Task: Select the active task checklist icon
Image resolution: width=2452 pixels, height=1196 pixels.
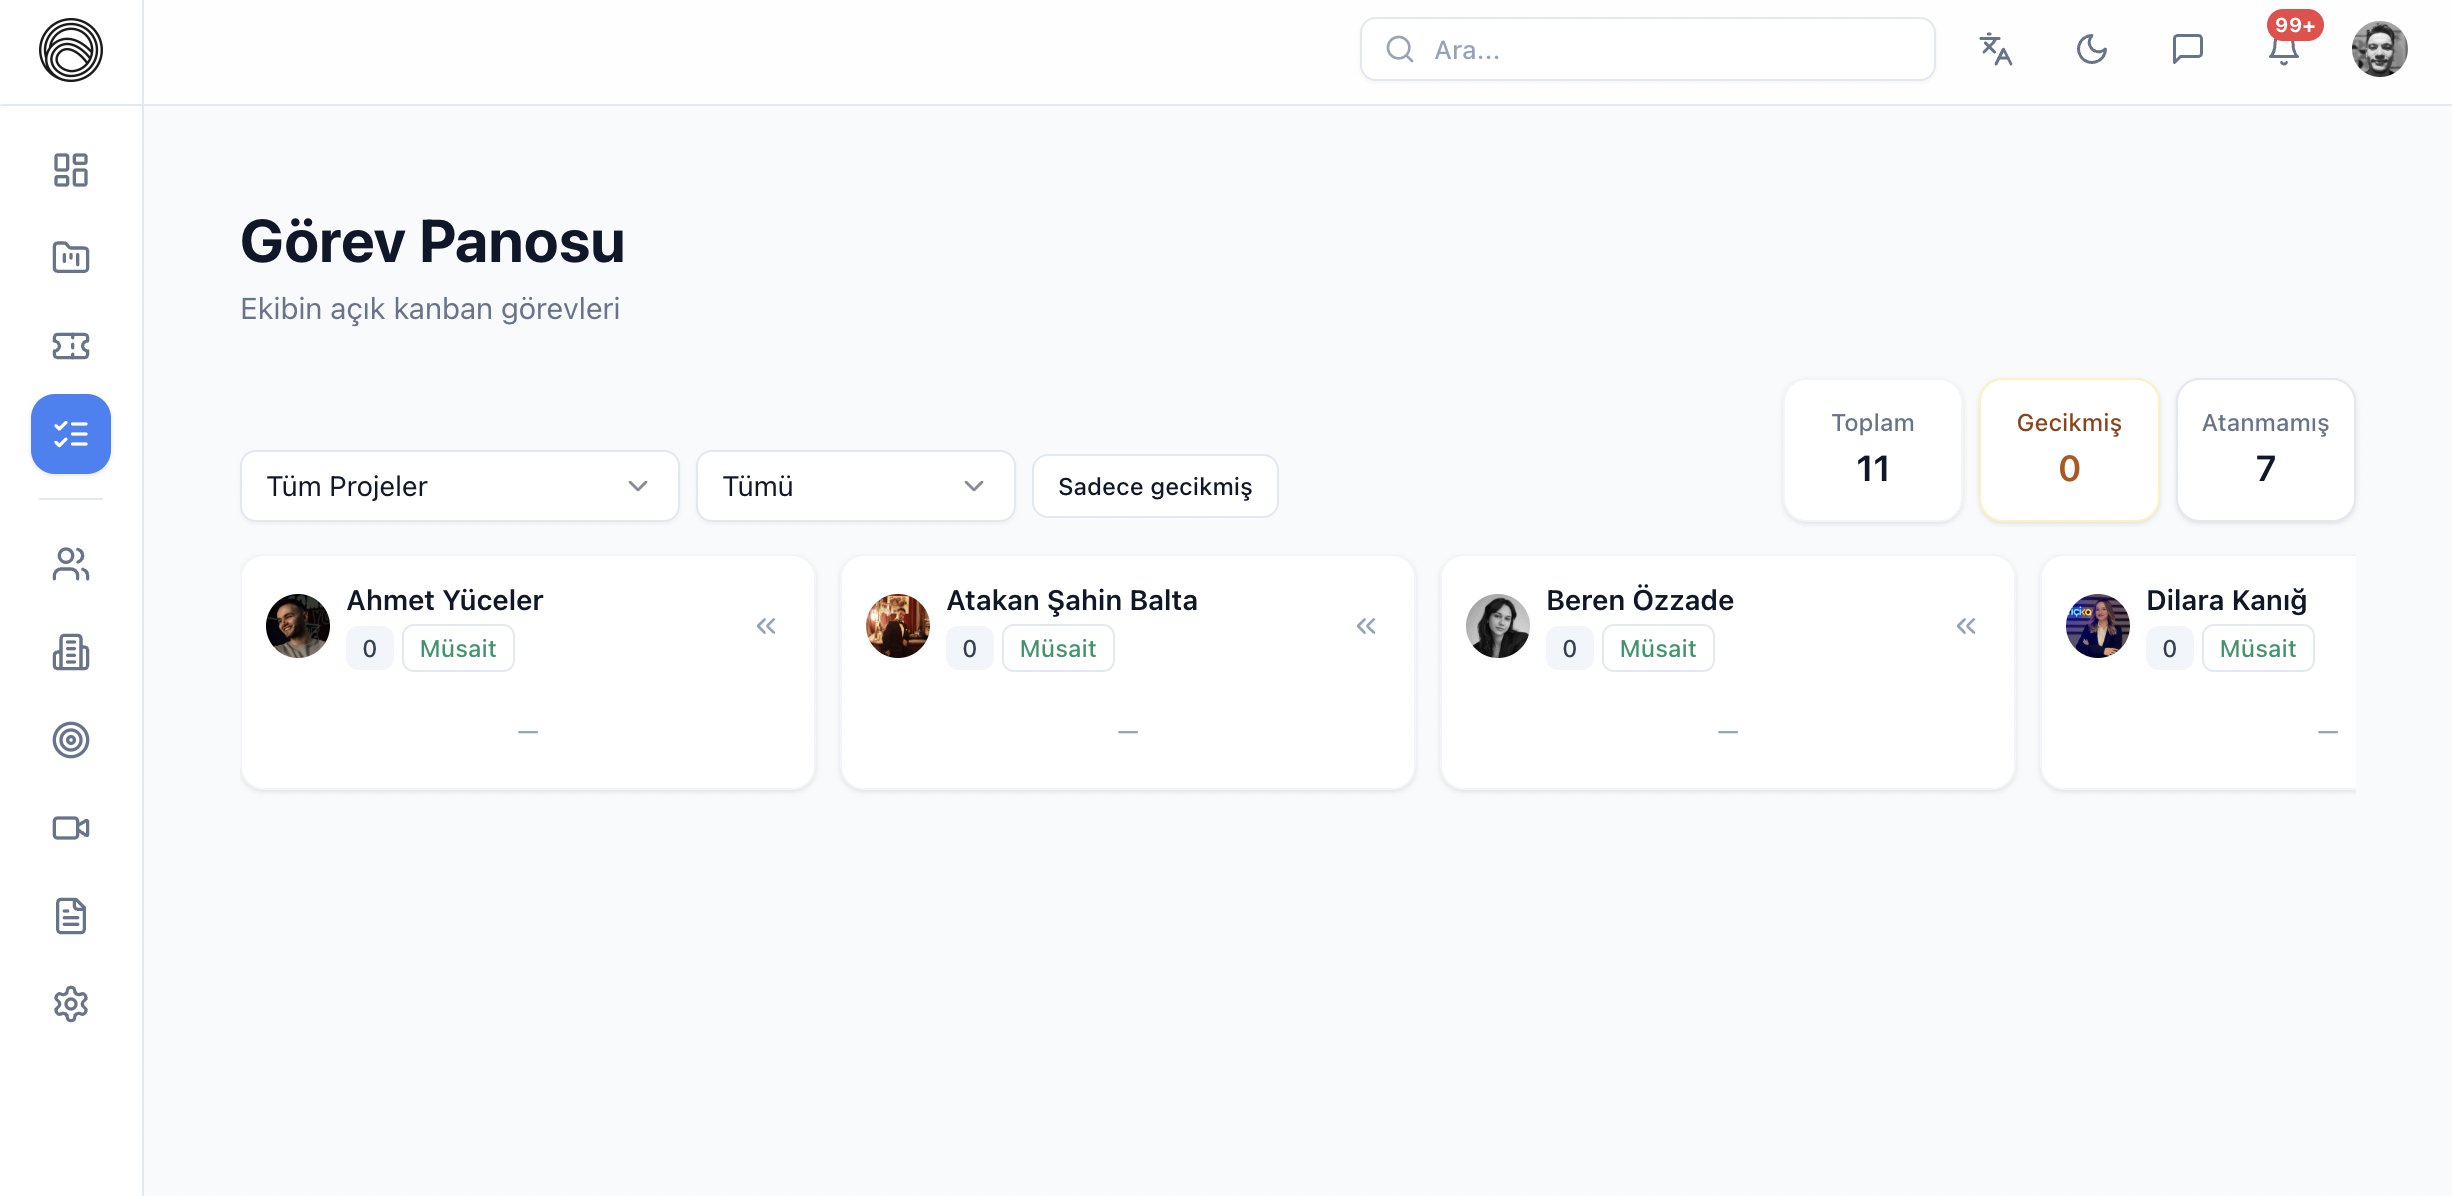Action: (x=71, y=434)
